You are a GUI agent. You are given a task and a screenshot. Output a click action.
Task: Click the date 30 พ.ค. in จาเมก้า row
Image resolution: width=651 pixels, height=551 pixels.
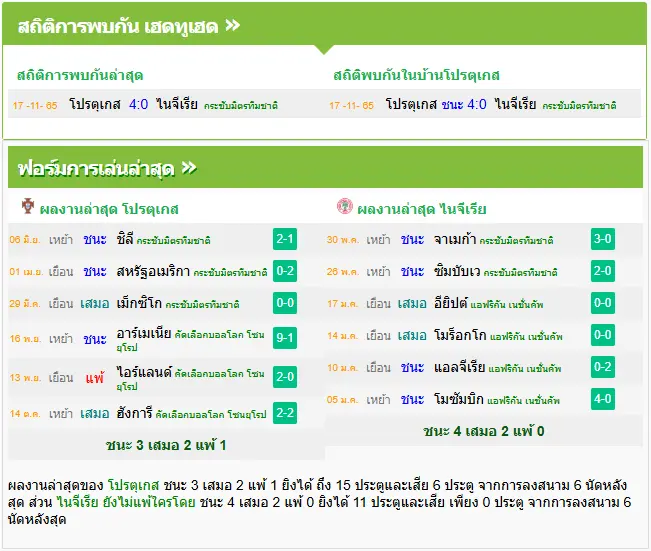coord(343,240)
